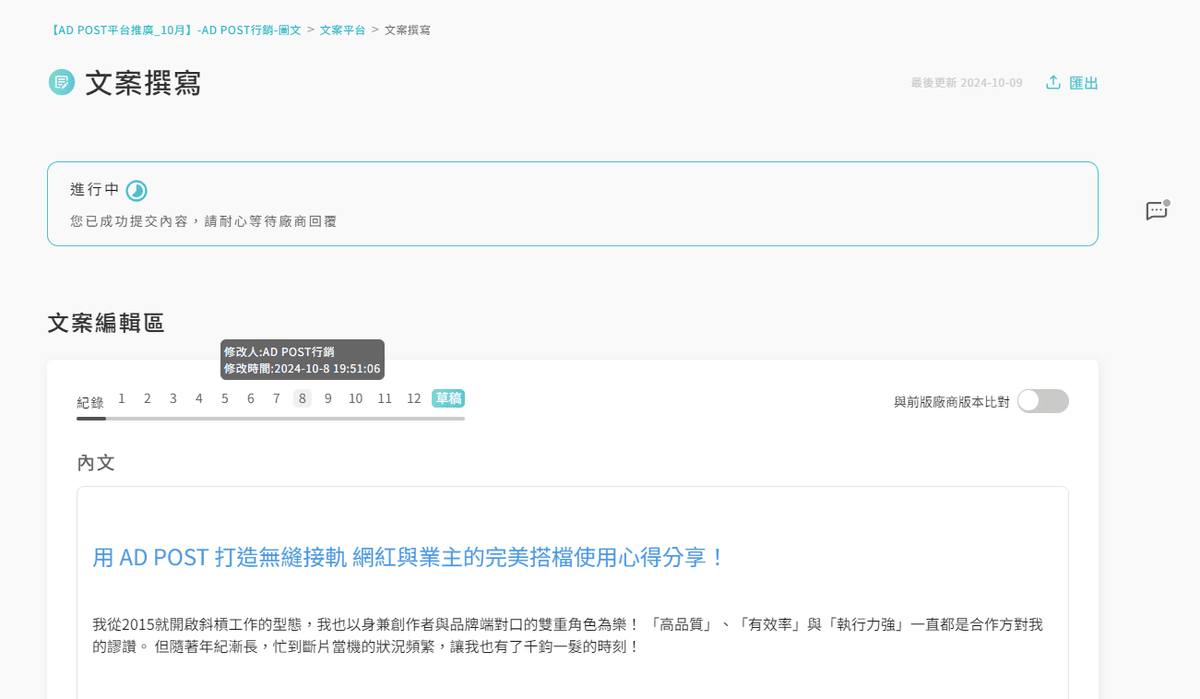Select record version 3

point(173,398)
